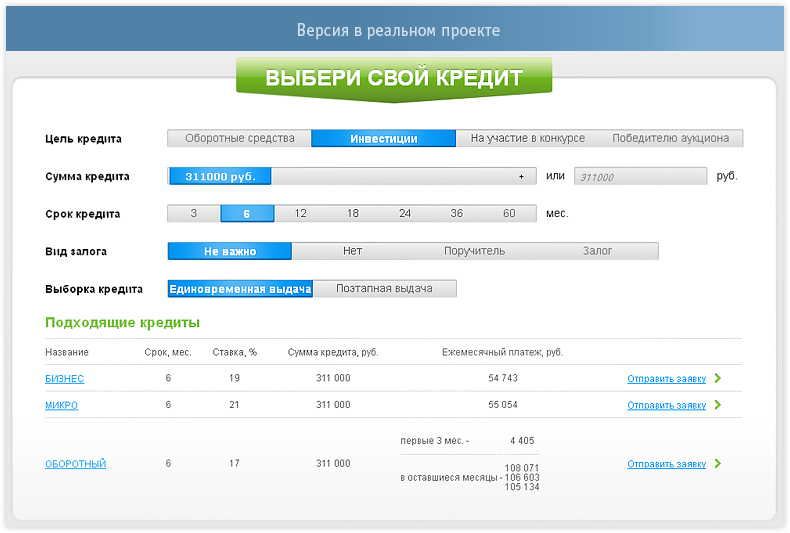Click the 4 405 first-months payment value
Viewport: 790px width, 533px height.
(522, 441)
